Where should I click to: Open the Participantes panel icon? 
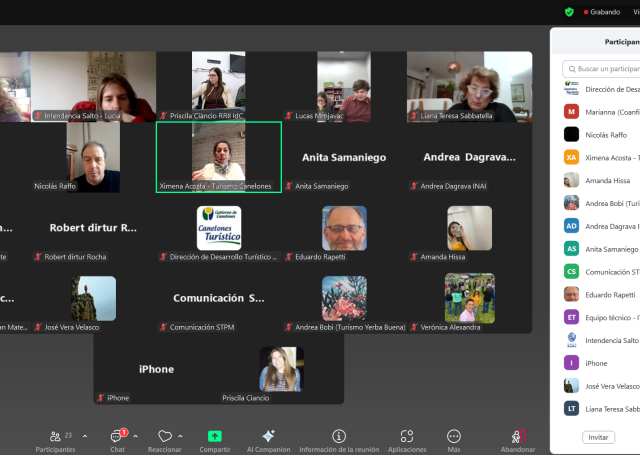(x=55, y=436)
